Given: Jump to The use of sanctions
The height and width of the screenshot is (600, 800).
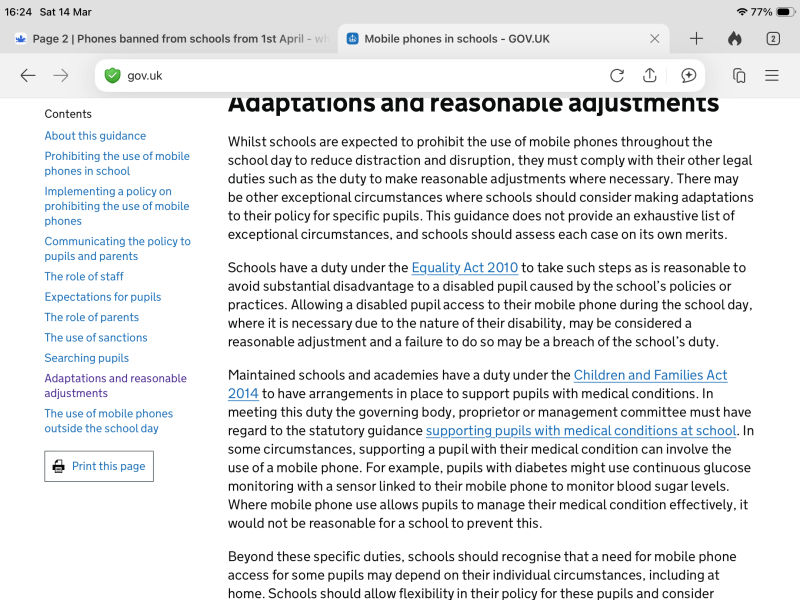Looking at the screenshot, I should [95, 338].
